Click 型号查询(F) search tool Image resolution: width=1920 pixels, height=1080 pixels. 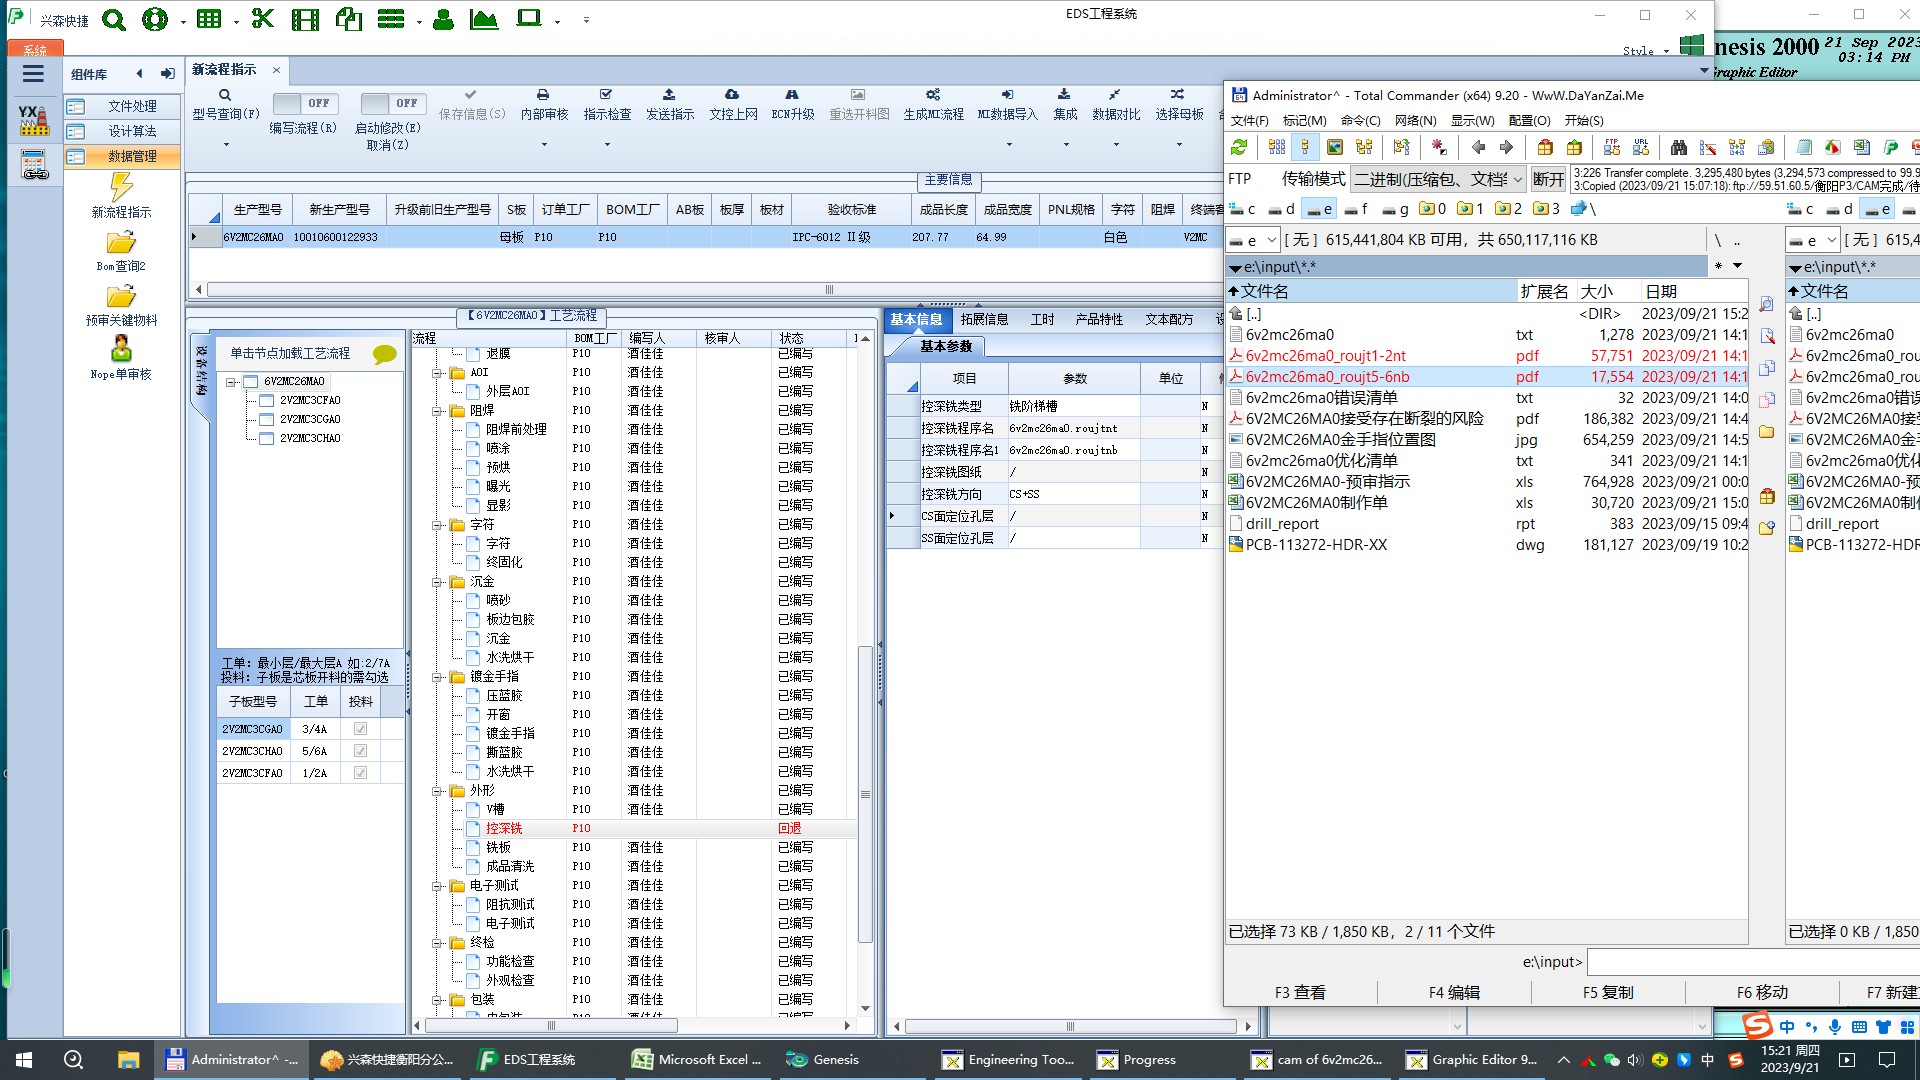click(225, 104)
